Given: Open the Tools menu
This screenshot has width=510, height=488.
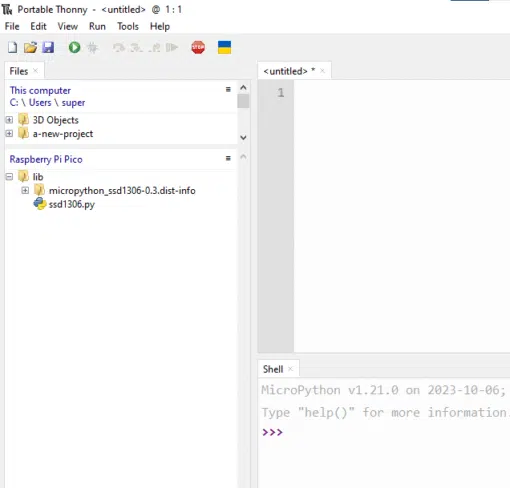Looking at the screenshot, I should pyautogui.click(x=128, y=26).
